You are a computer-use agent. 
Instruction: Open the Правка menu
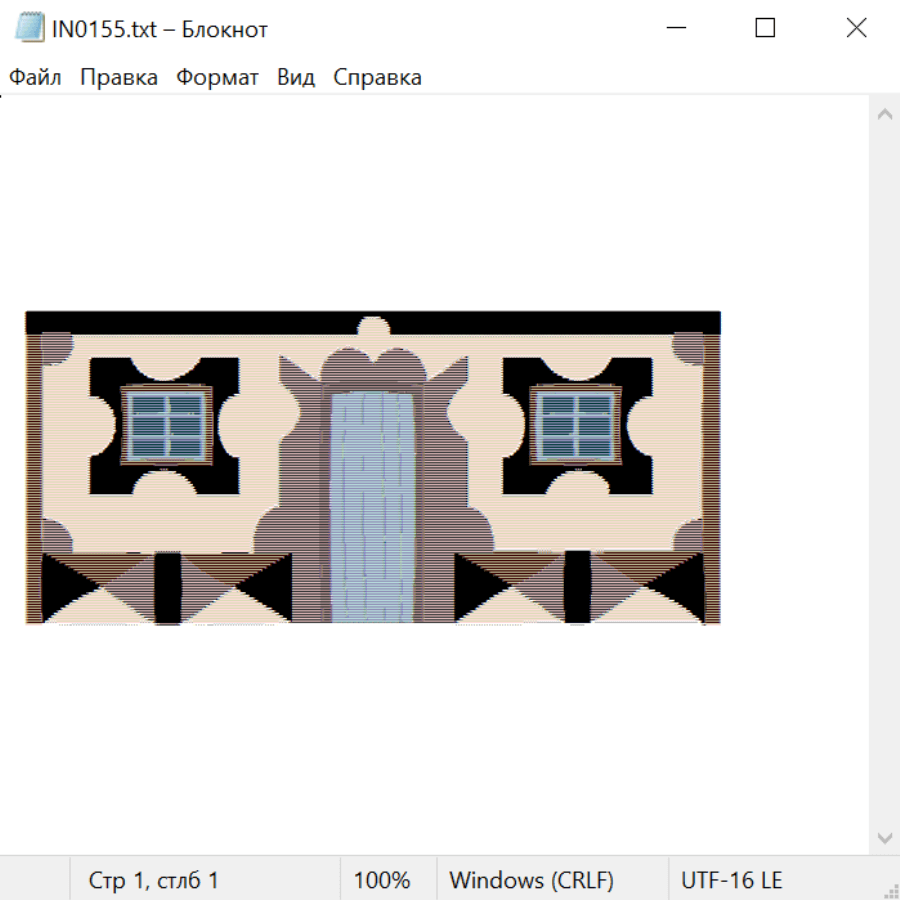click(x=119, y=78)
